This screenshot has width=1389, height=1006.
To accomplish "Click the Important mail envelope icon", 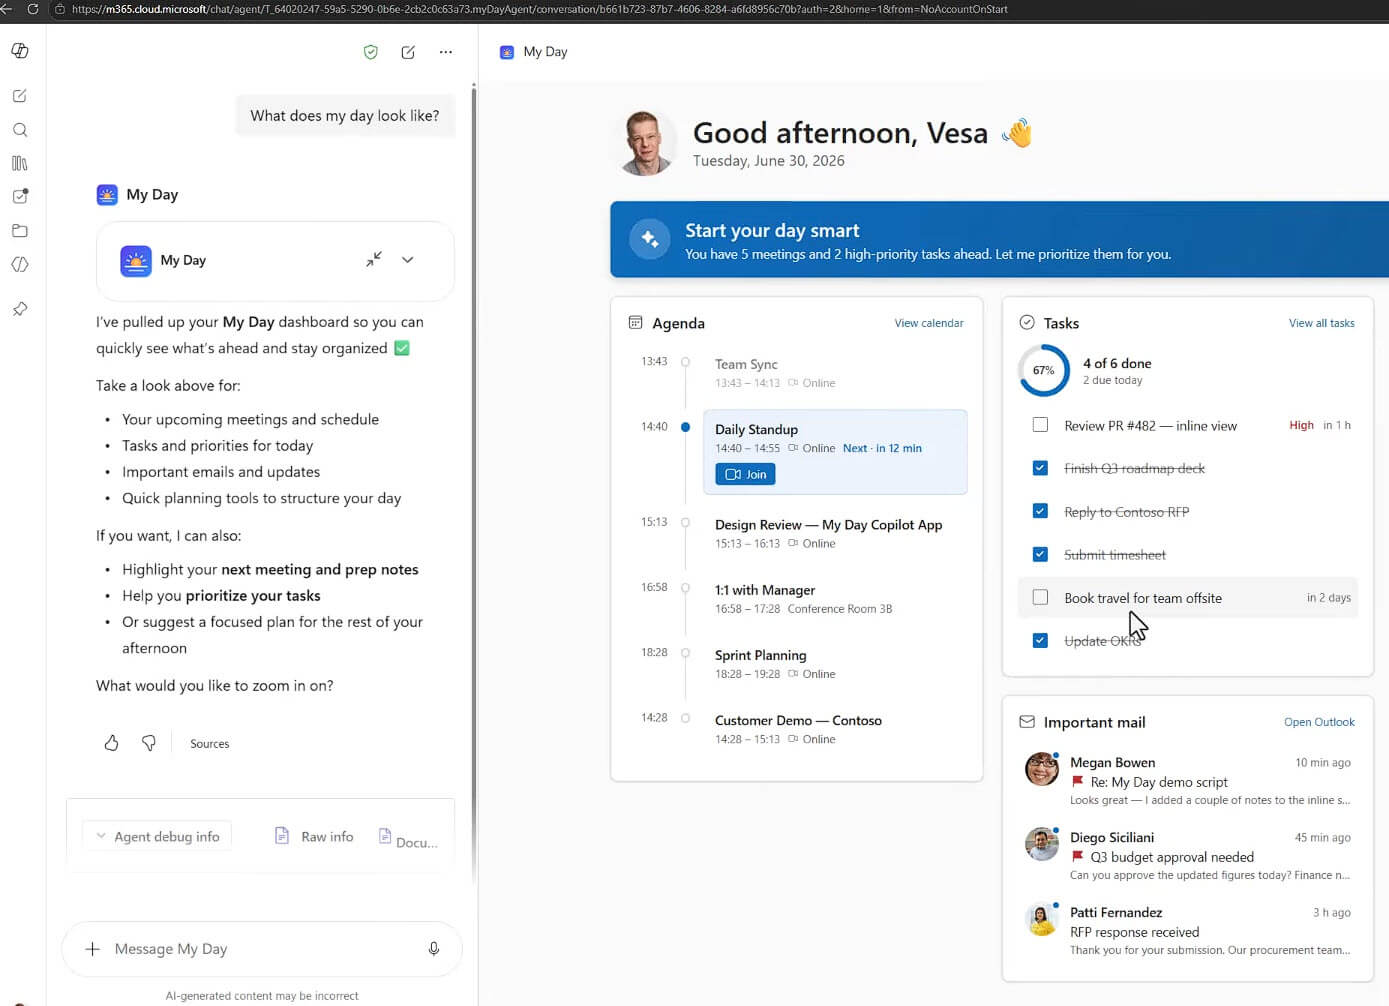I will (1026, 722).
